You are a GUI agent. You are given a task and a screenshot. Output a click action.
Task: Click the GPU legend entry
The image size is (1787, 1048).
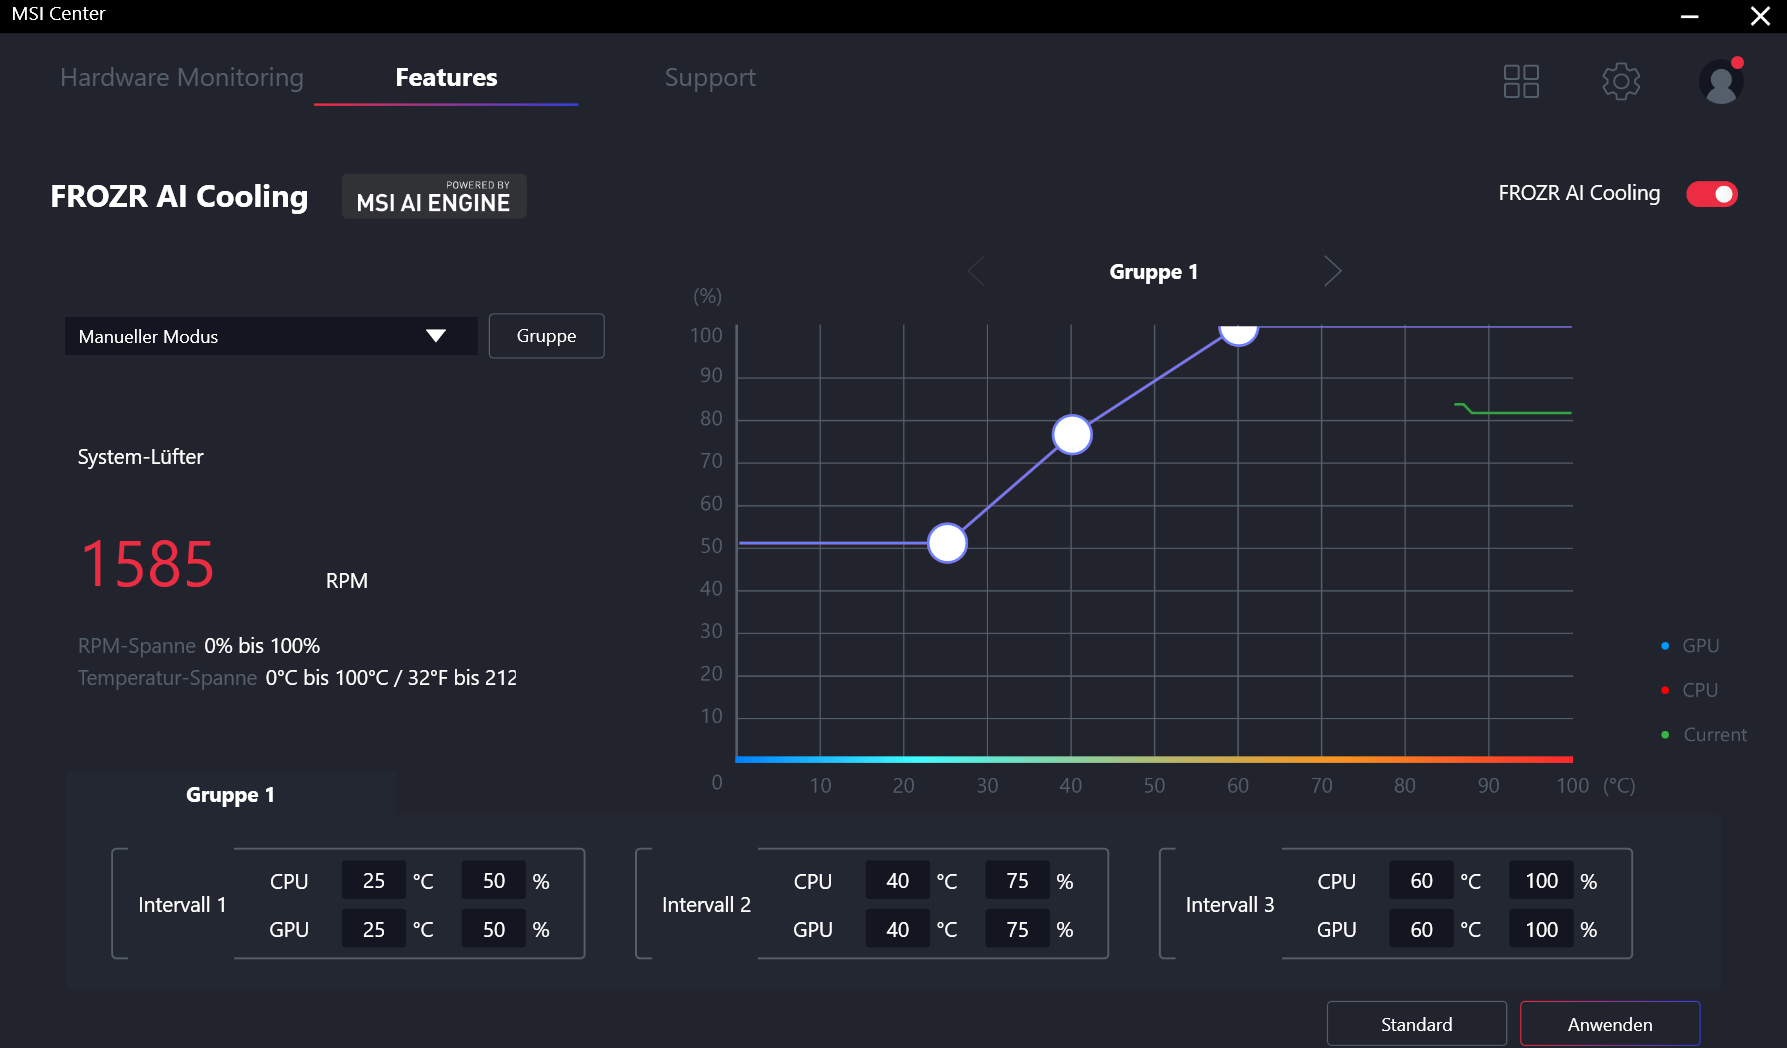[x=1690, y=646]
